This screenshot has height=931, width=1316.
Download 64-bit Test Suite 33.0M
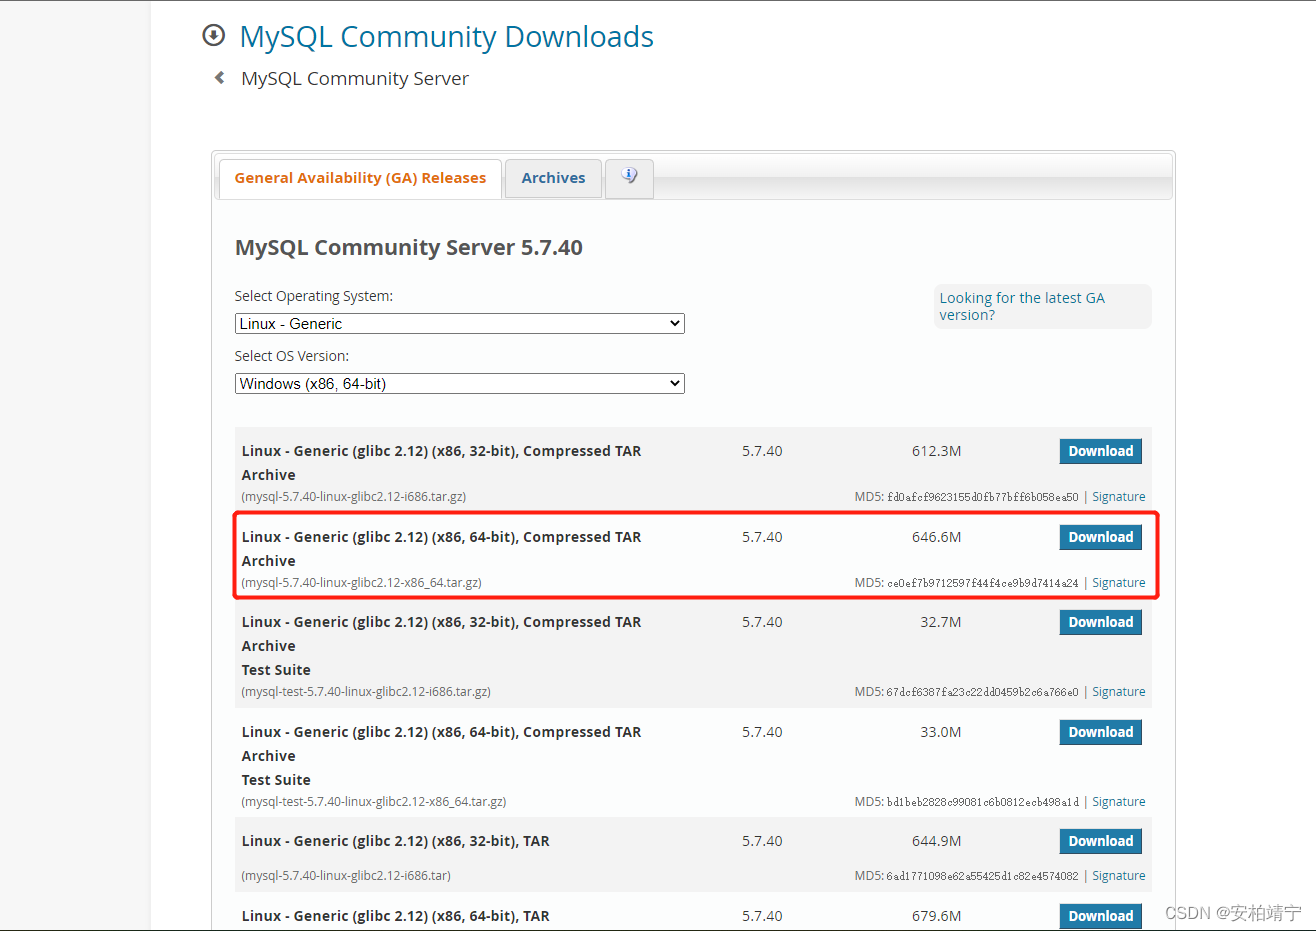[x=1100, y=732]
